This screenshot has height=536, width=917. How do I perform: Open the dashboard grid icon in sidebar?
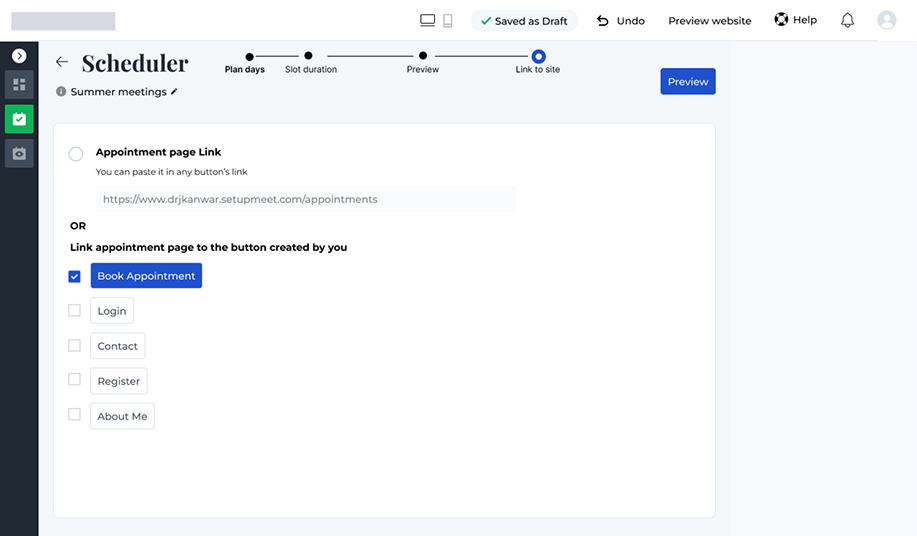click(x=19, y=85)
